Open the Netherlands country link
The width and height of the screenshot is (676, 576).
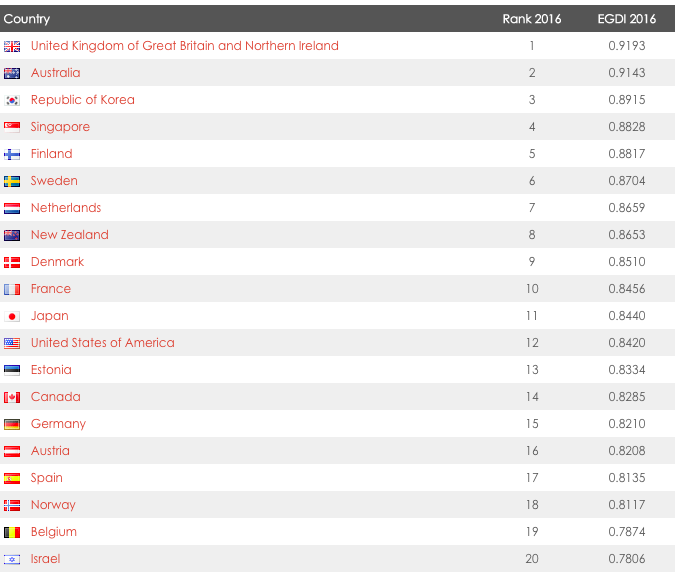pos(66,208)
